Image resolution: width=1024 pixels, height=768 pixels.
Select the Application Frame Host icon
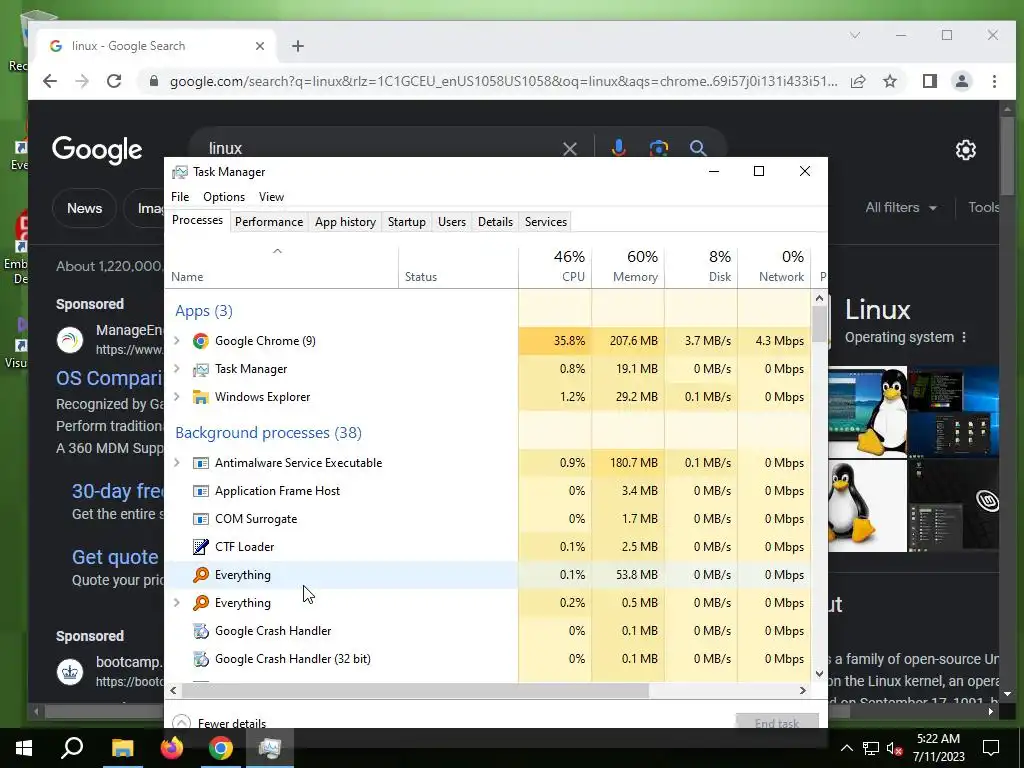(200, 491)
